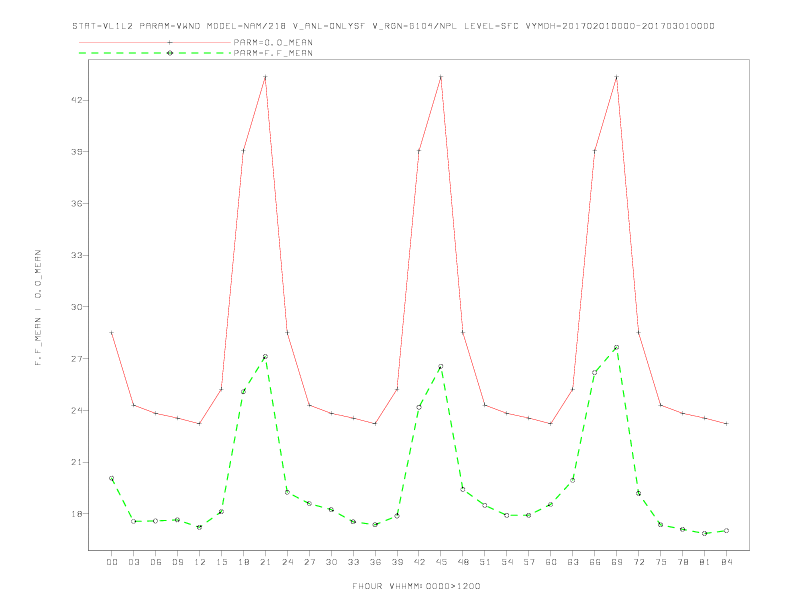The image size is (792, 612).
Task: Click y-axis tick label 39
Action: click(x=77, y=151)
